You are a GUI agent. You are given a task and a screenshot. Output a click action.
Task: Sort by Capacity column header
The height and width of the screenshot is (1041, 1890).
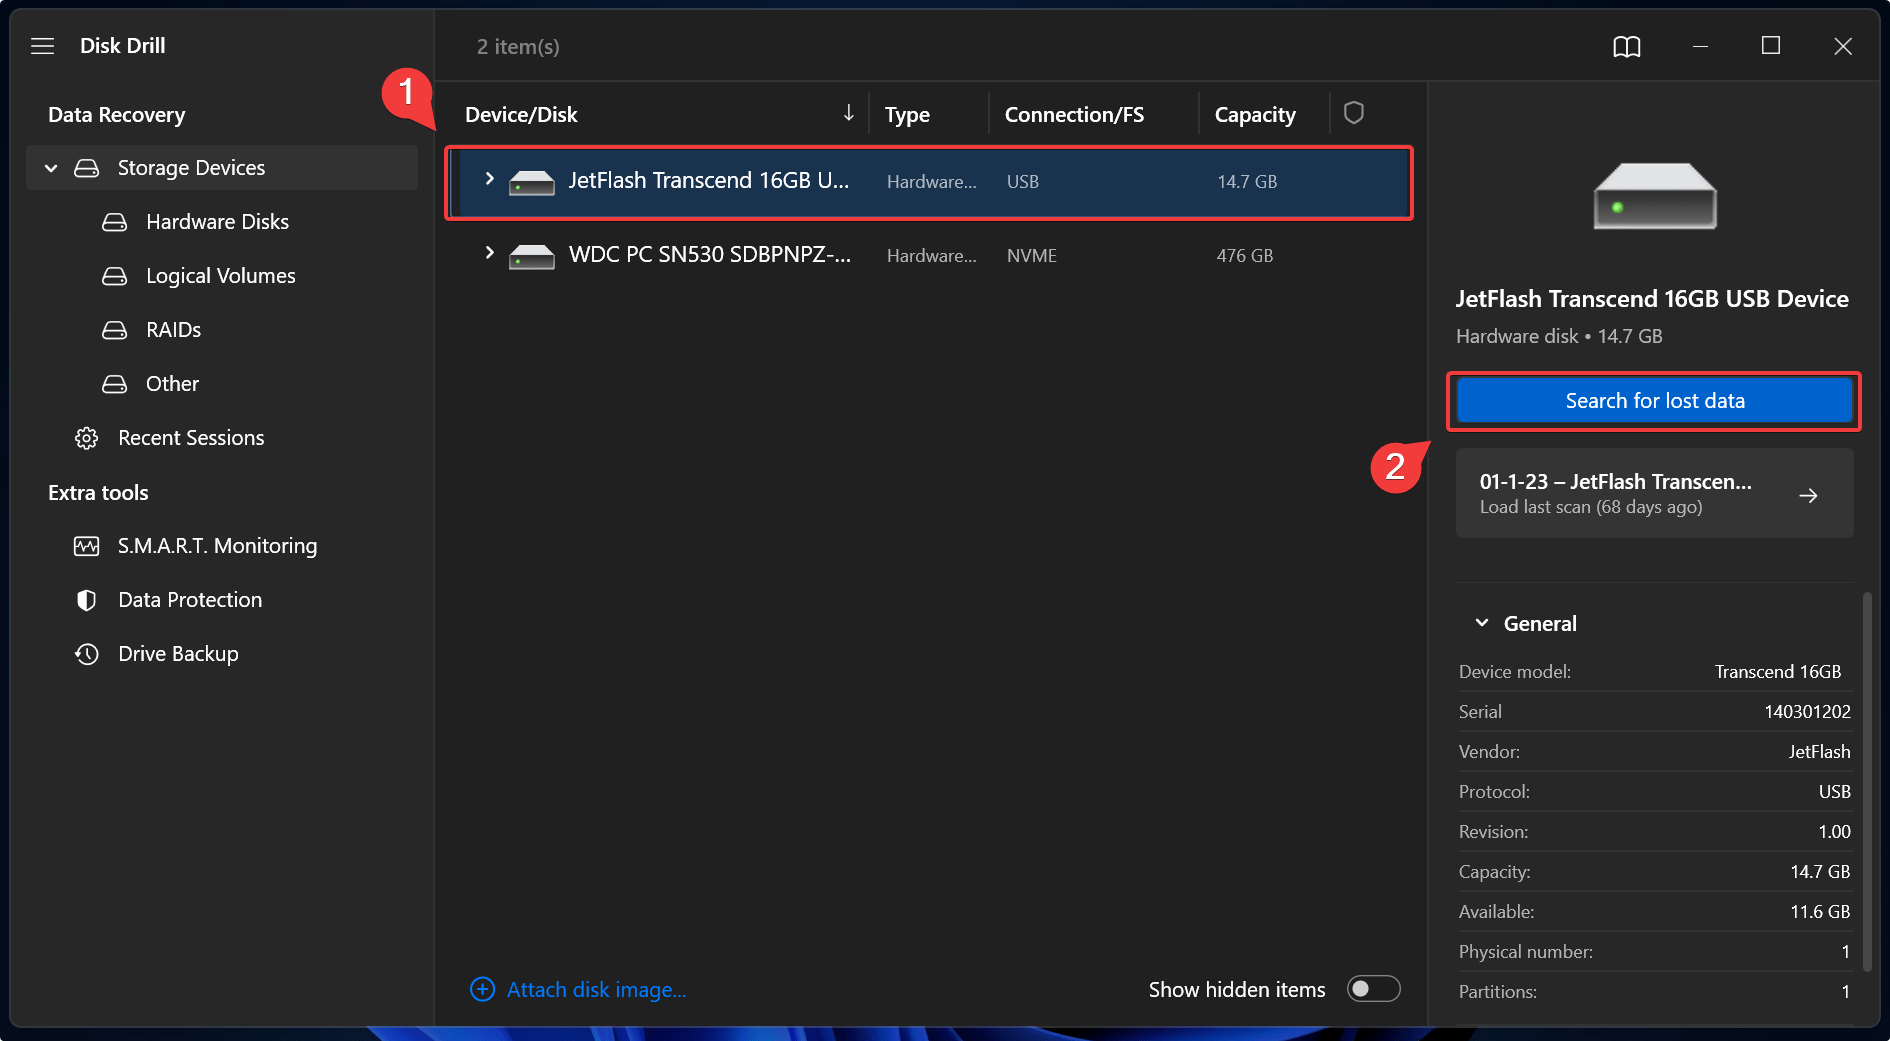click(x=1255, y=115)
